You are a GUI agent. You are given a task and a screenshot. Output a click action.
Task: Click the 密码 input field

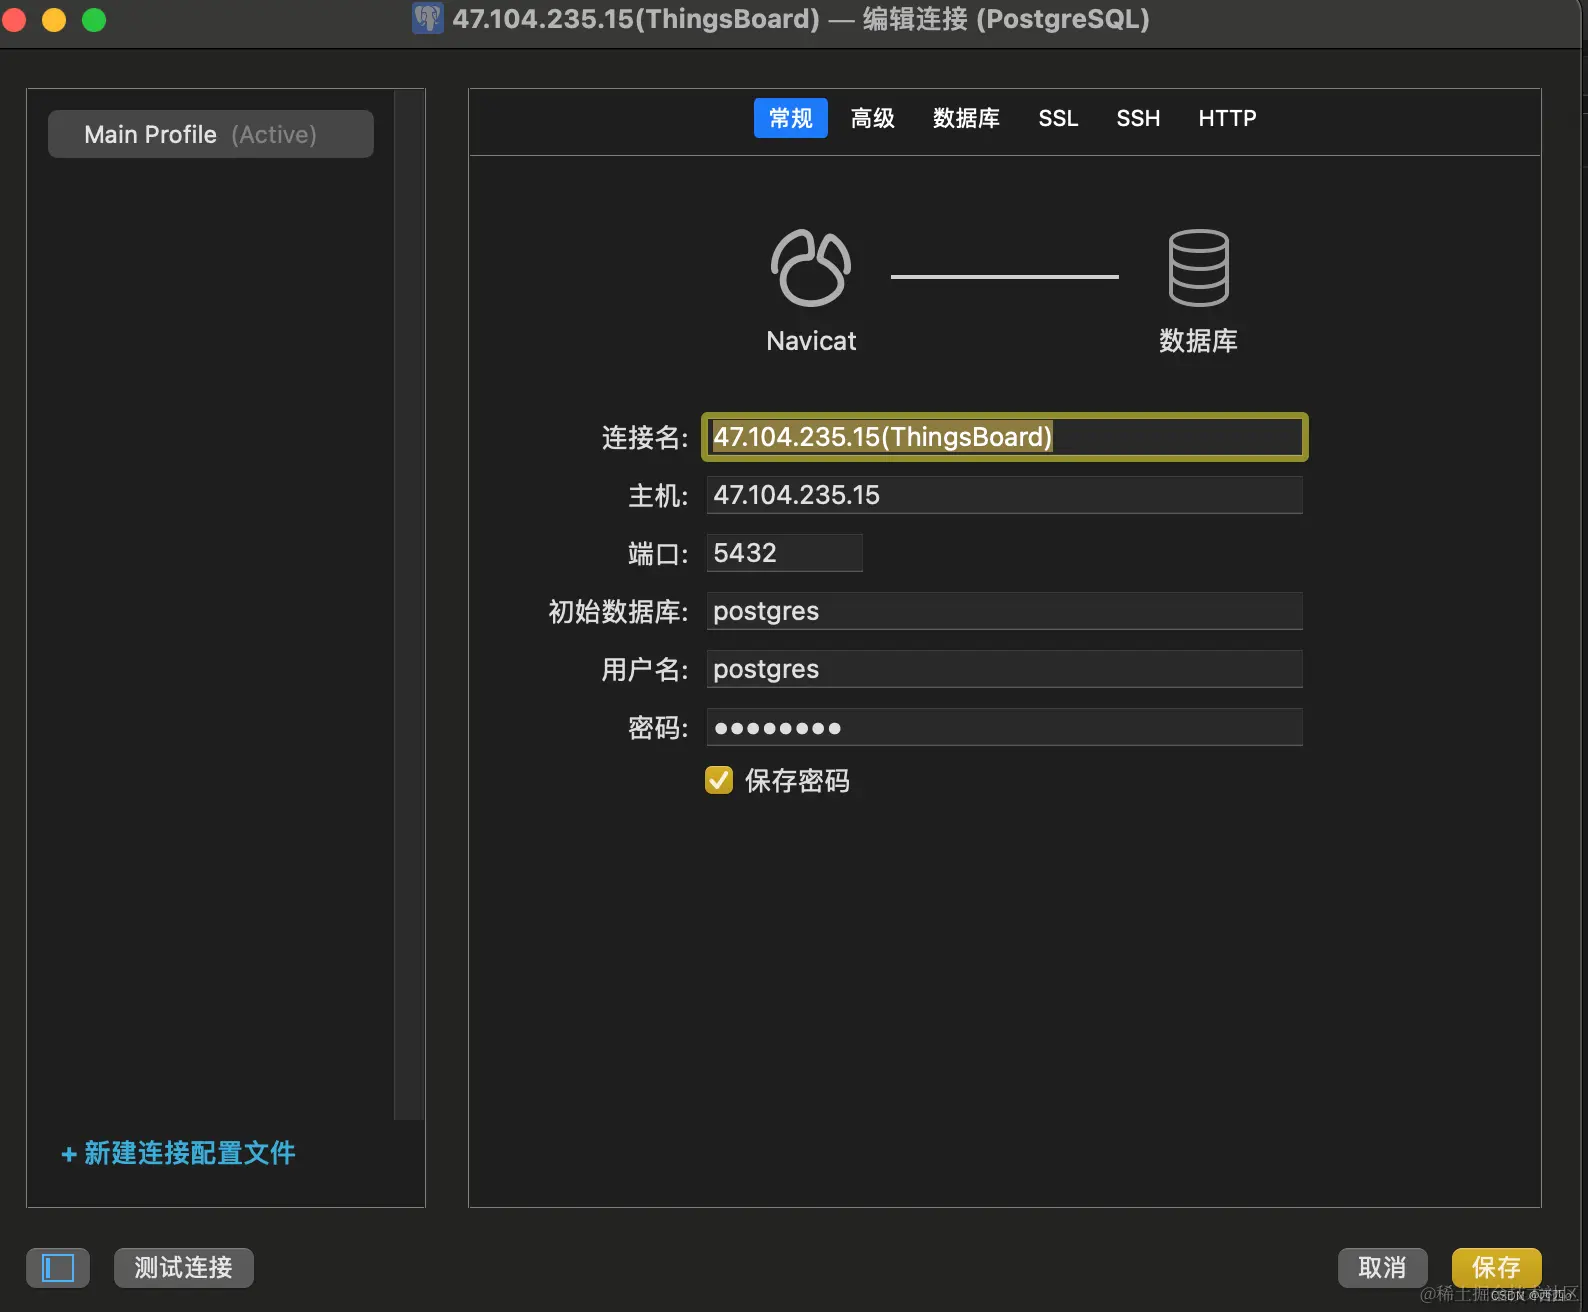[1005, 727]
